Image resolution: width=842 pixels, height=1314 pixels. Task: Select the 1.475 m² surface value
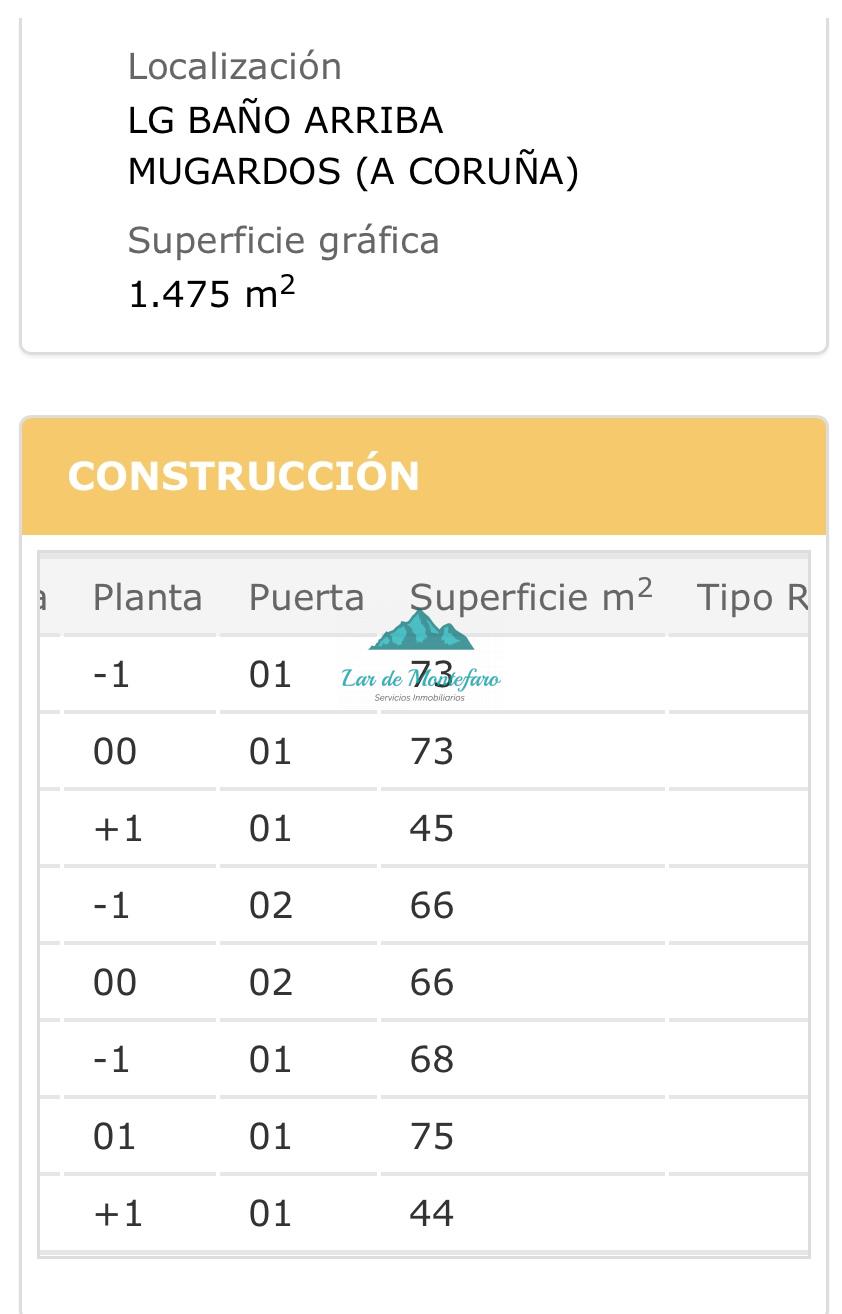(x=211, y=293)
